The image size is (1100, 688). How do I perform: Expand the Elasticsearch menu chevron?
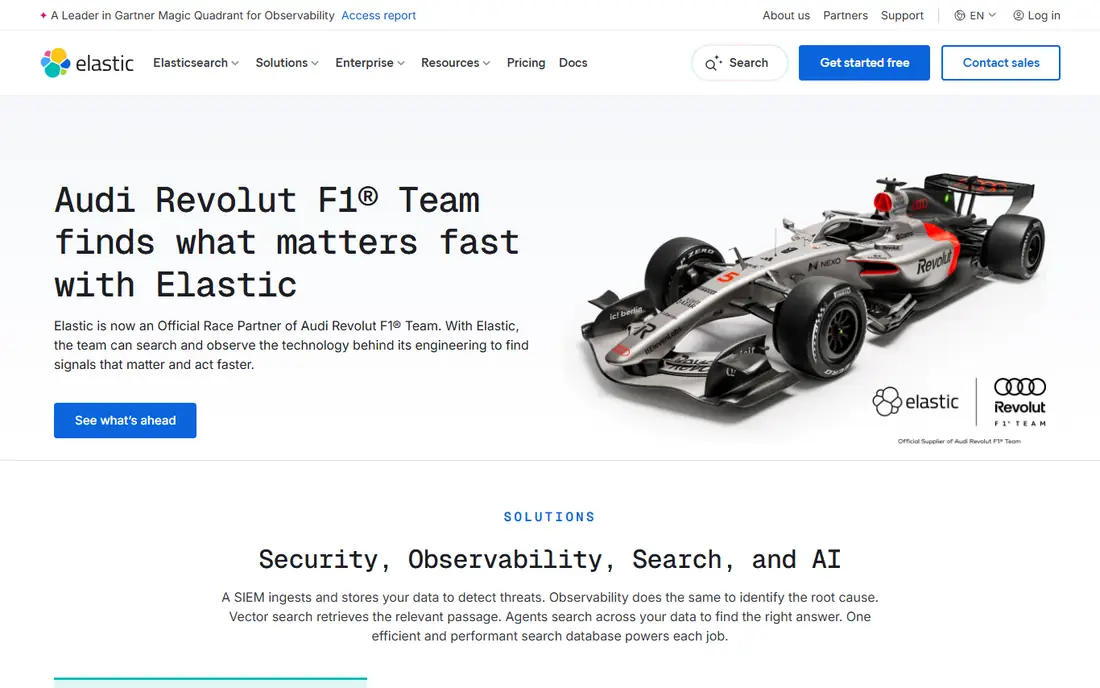pyautogui.click(x=235, y=63)
